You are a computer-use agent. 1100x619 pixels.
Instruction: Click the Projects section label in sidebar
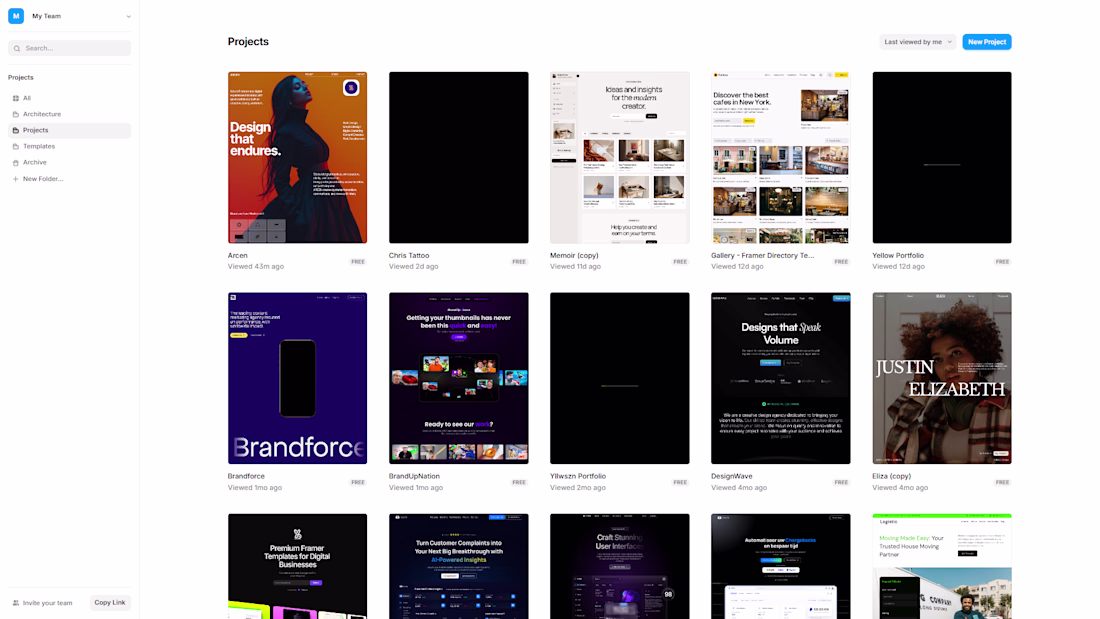point(21,77)
